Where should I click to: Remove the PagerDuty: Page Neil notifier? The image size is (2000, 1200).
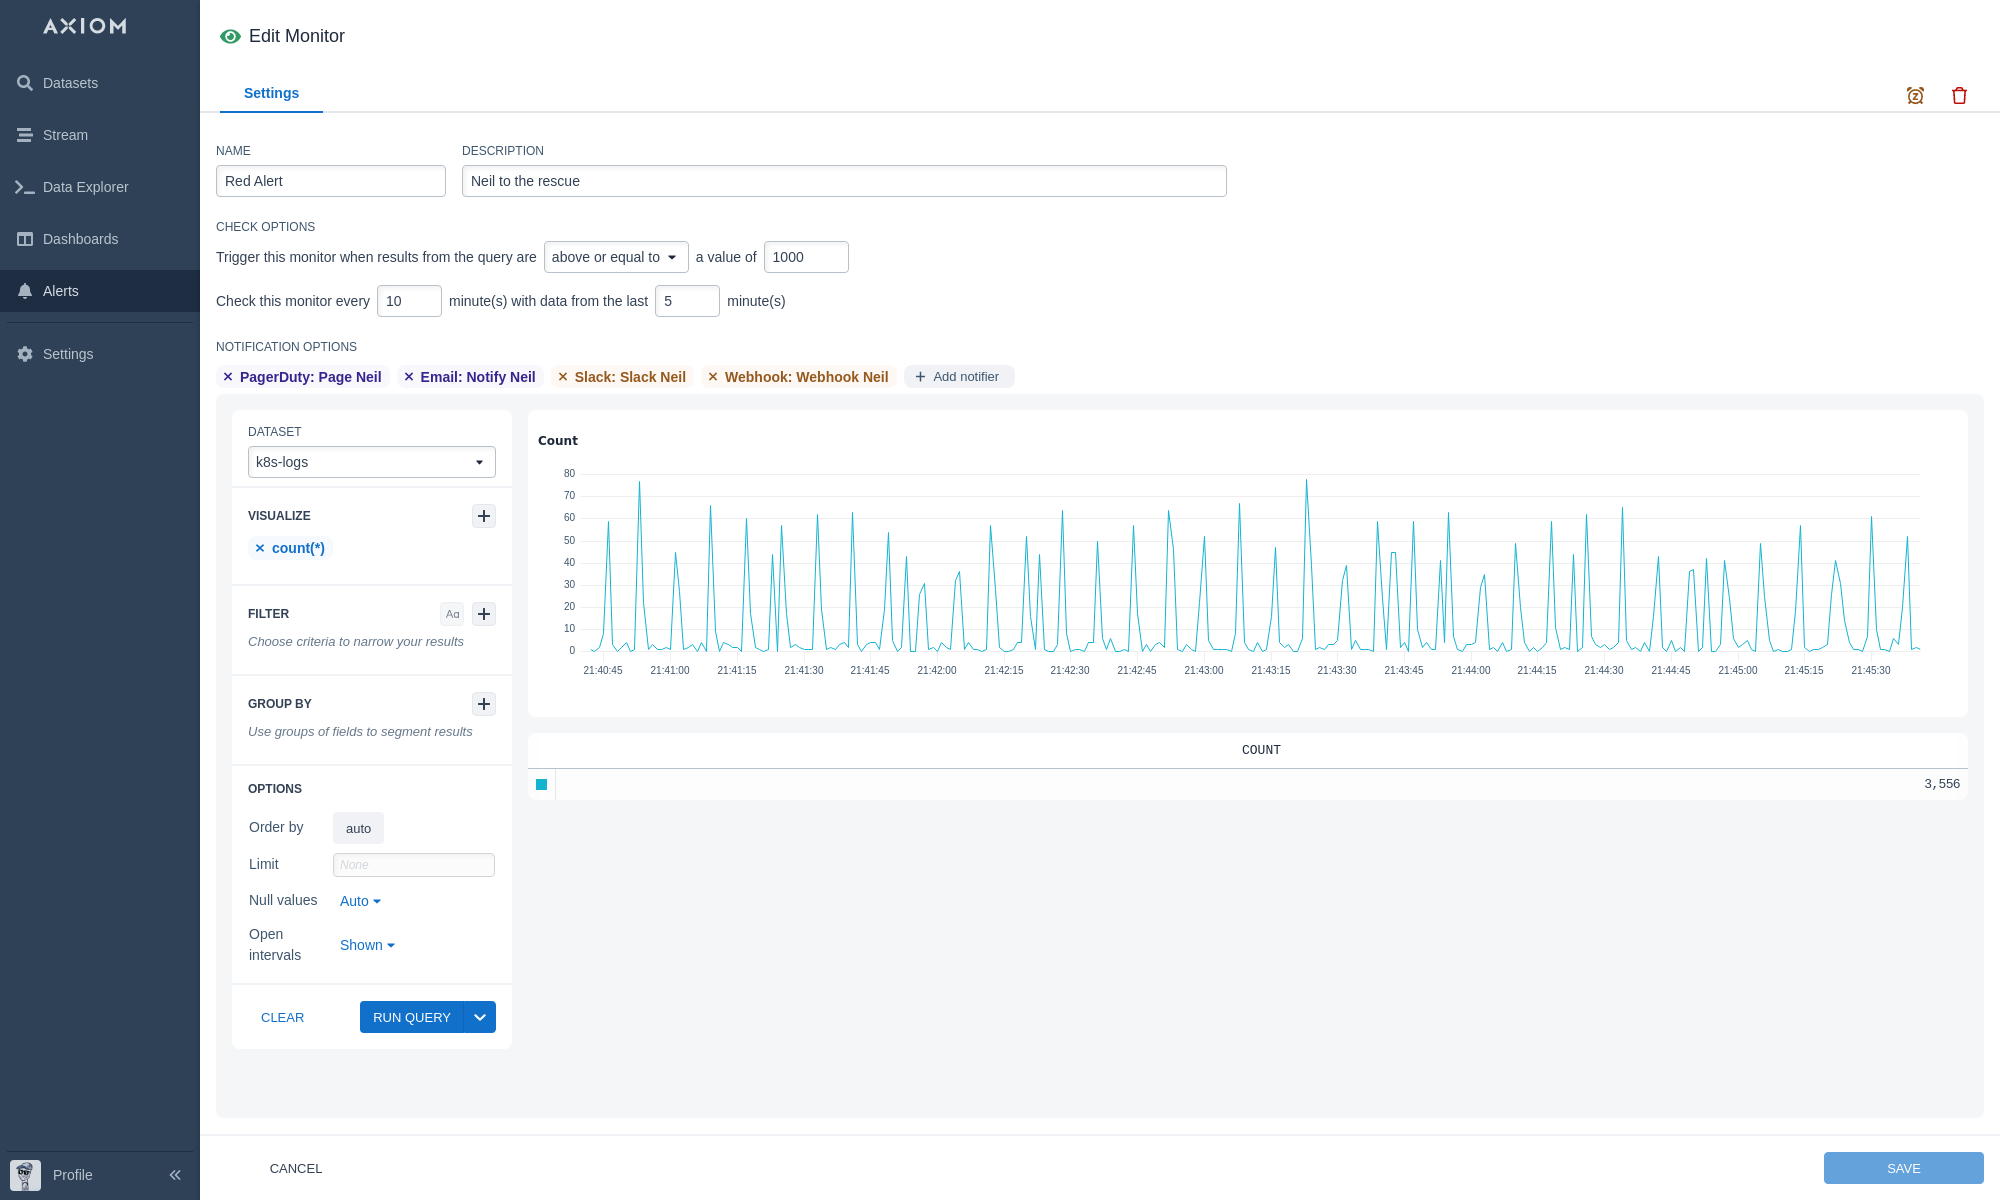(x=228, y=377)
